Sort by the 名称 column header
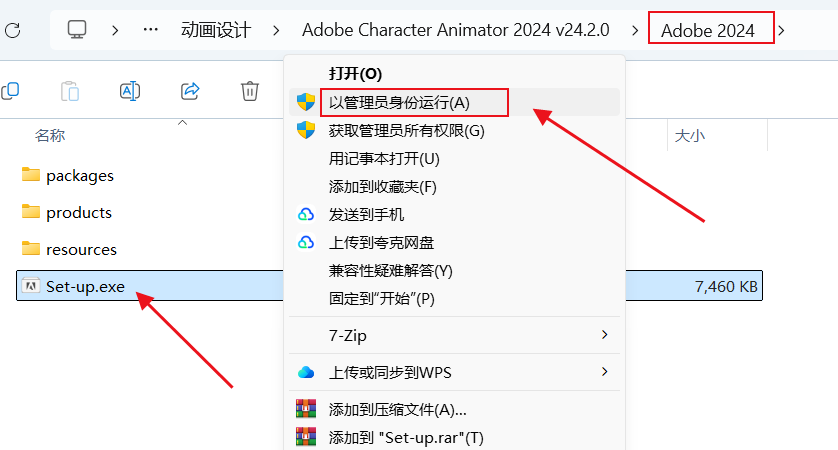This screenshot has height=450, width=838. [50, 135]
